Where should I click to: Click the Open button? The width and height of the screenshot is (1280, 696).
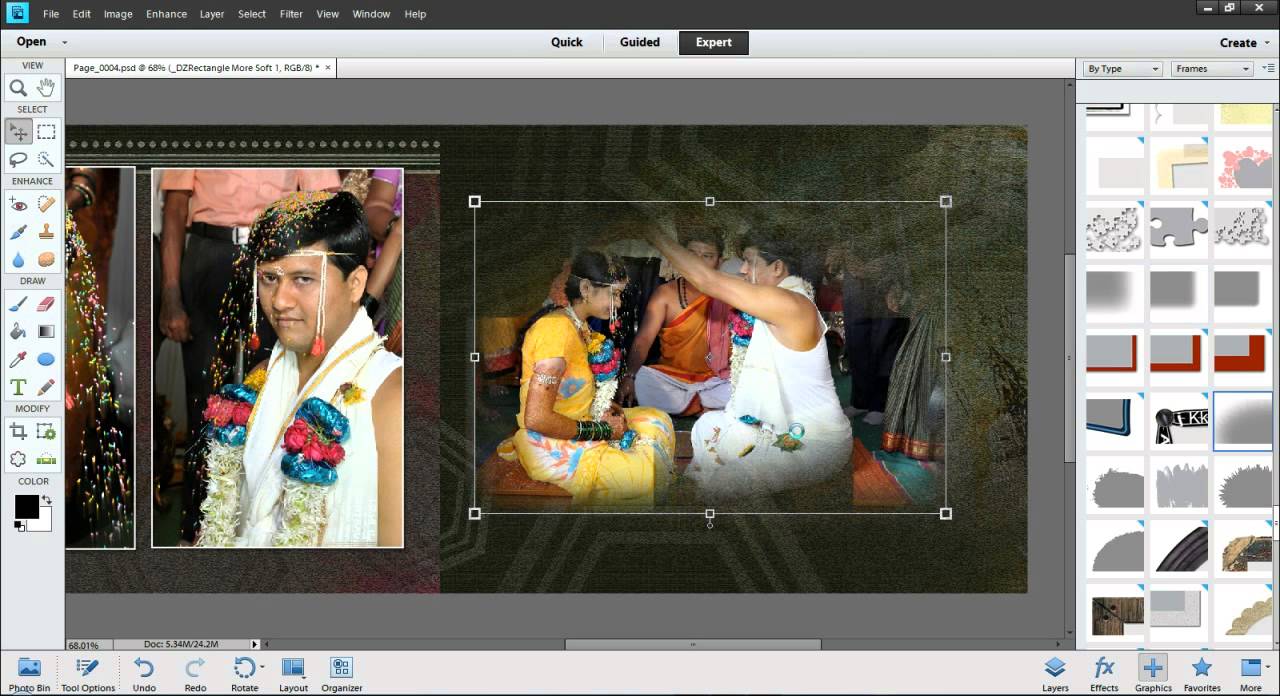(x=31, y=42)
